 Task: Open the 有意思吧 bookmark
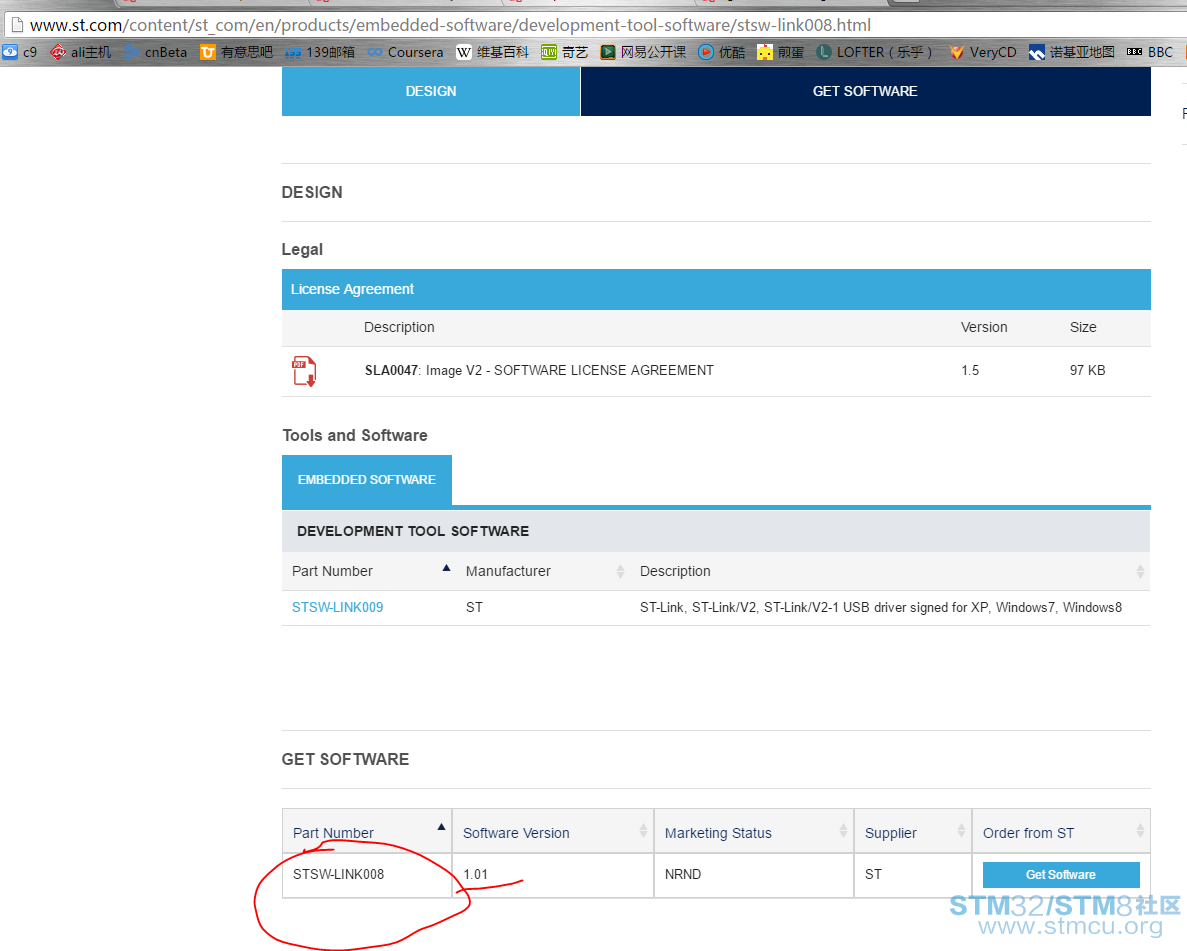pos(236,52)
